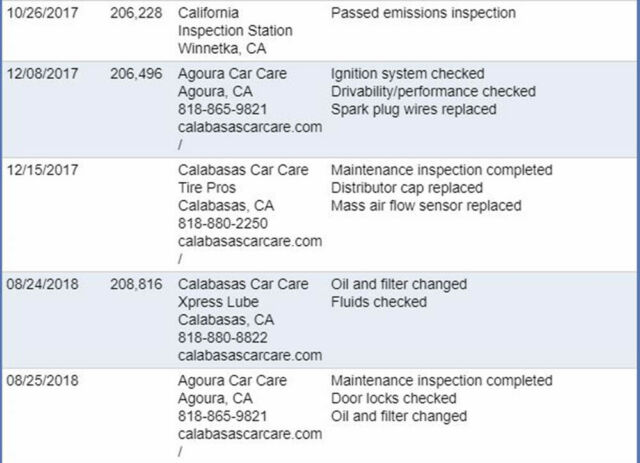Click phone number 818-880-8822
640x463 pixels.
click(222, 338)
